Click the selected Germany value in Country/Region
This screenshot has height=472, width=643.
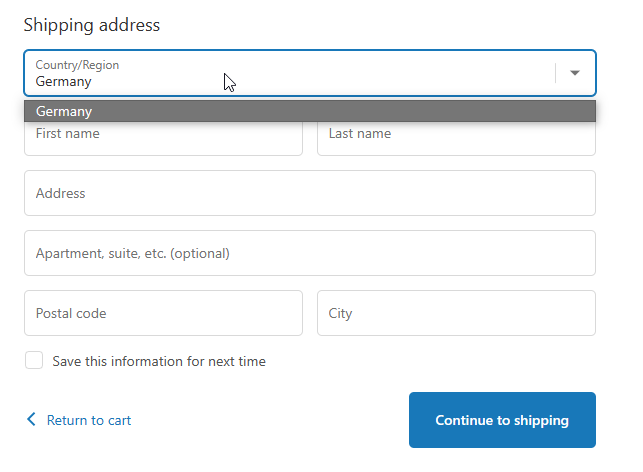pos(63,82)
